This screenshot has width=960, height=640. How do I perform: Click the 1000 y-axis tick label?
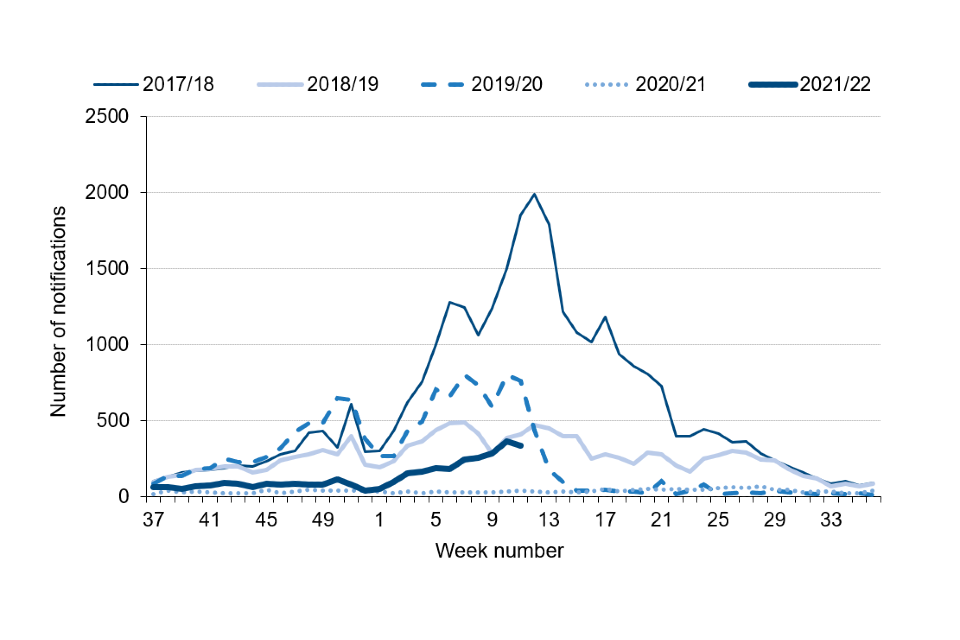pos(109,344)
